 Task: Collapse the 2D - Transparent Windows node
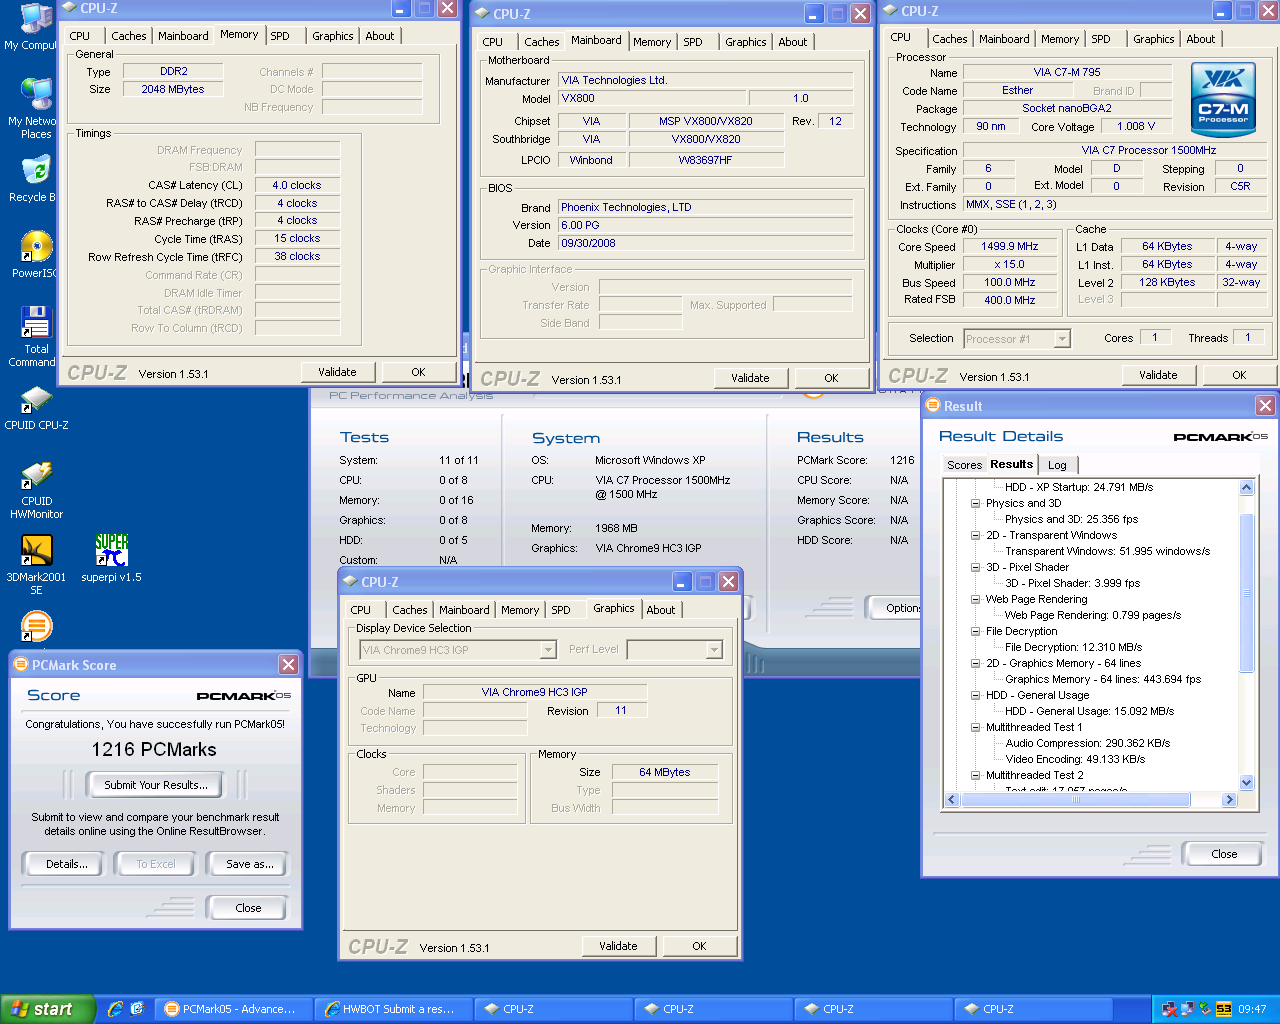[975, 535]
